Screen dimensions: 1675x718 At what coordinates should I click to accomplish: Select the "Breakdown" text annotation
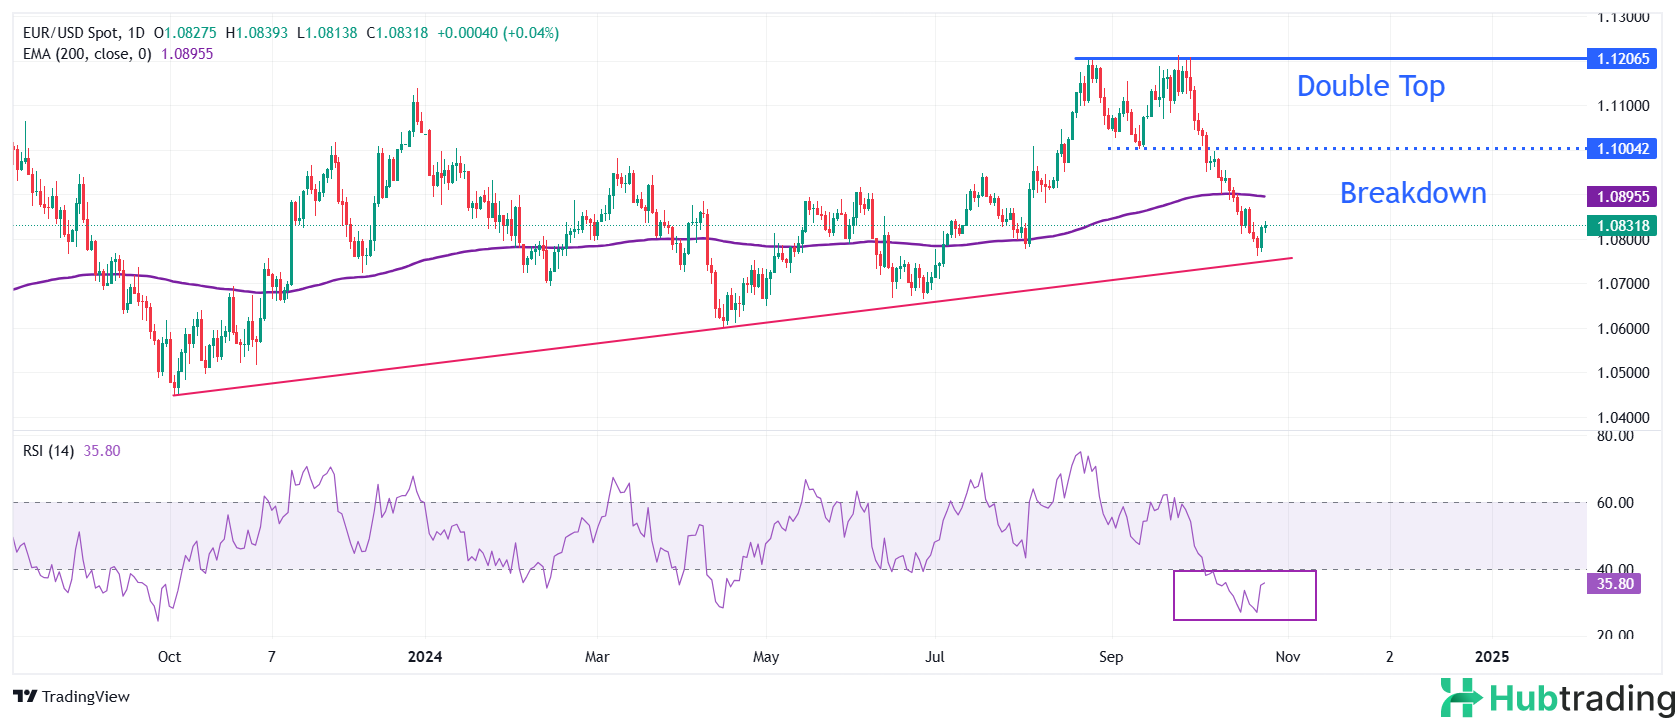pyautogui.click(x=1412, y=193)
